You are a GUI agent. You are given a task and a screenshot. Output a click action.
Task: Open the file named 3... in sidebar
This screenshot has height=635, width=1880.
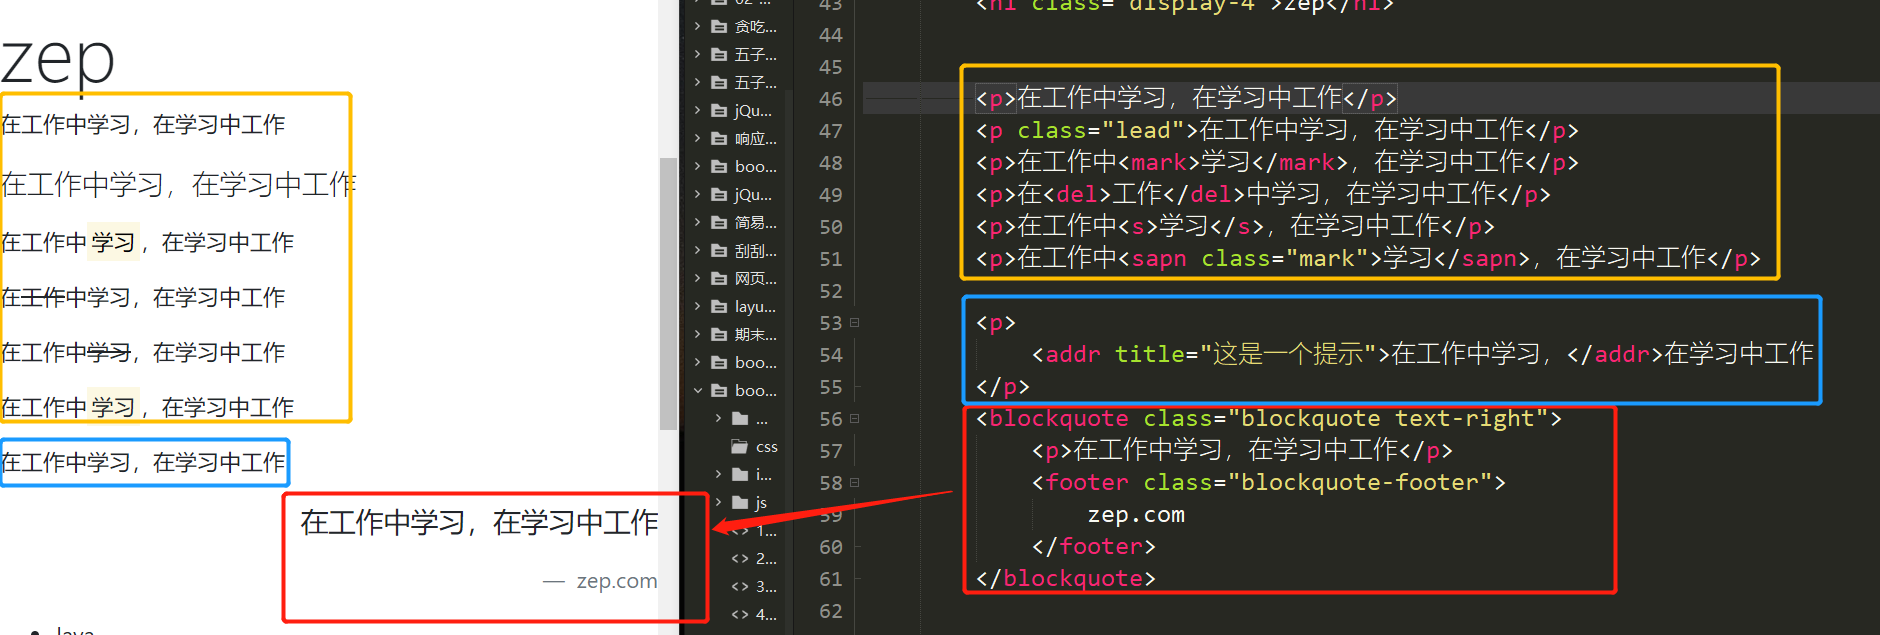pyautogui.click(x=766, y=587)
